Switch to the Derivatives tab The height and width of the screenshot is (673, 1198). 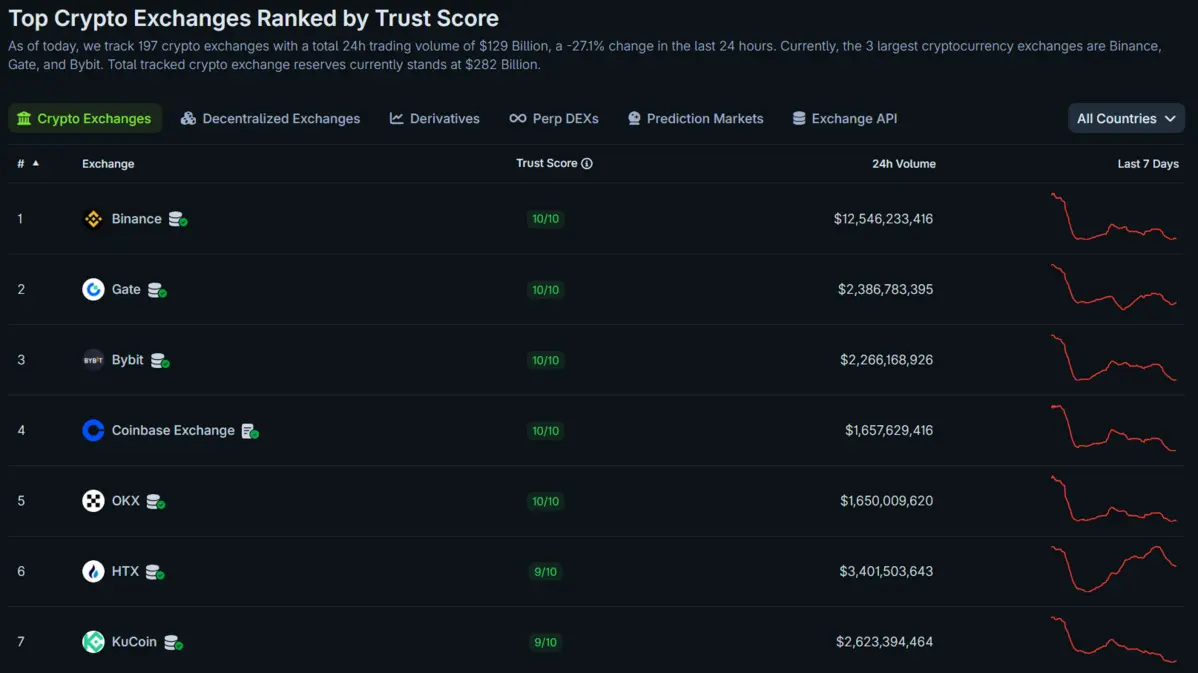tap(434, 118)
